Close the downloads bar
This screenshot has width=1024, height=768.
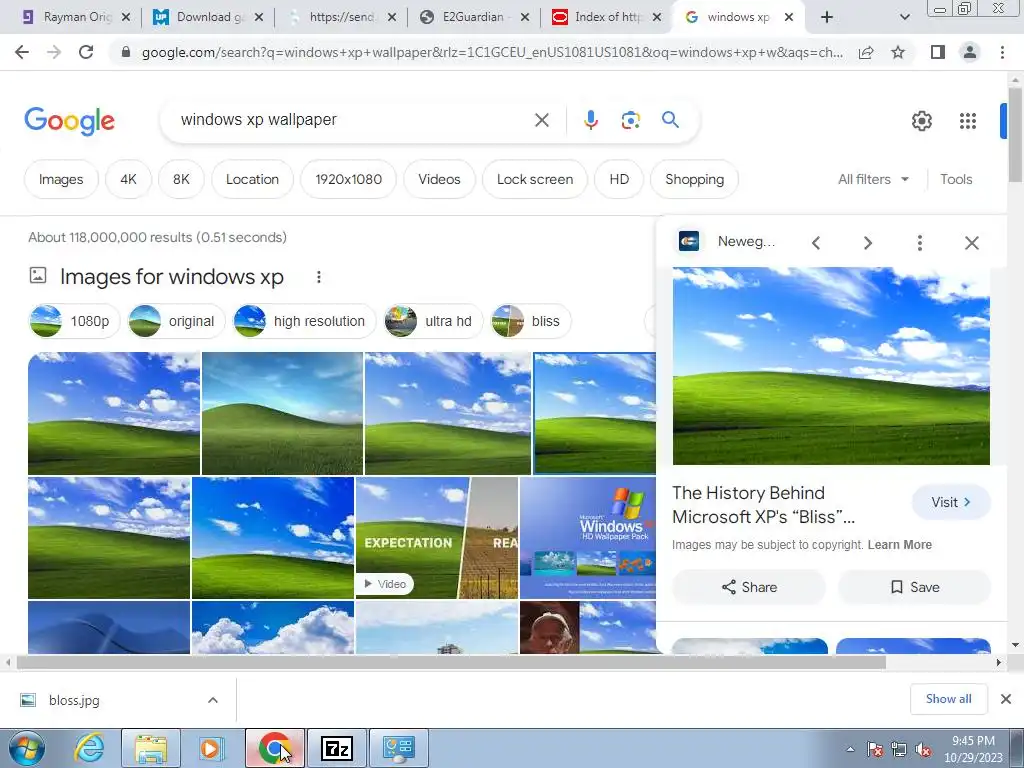pyautogui.click(x=1006, y=699)
